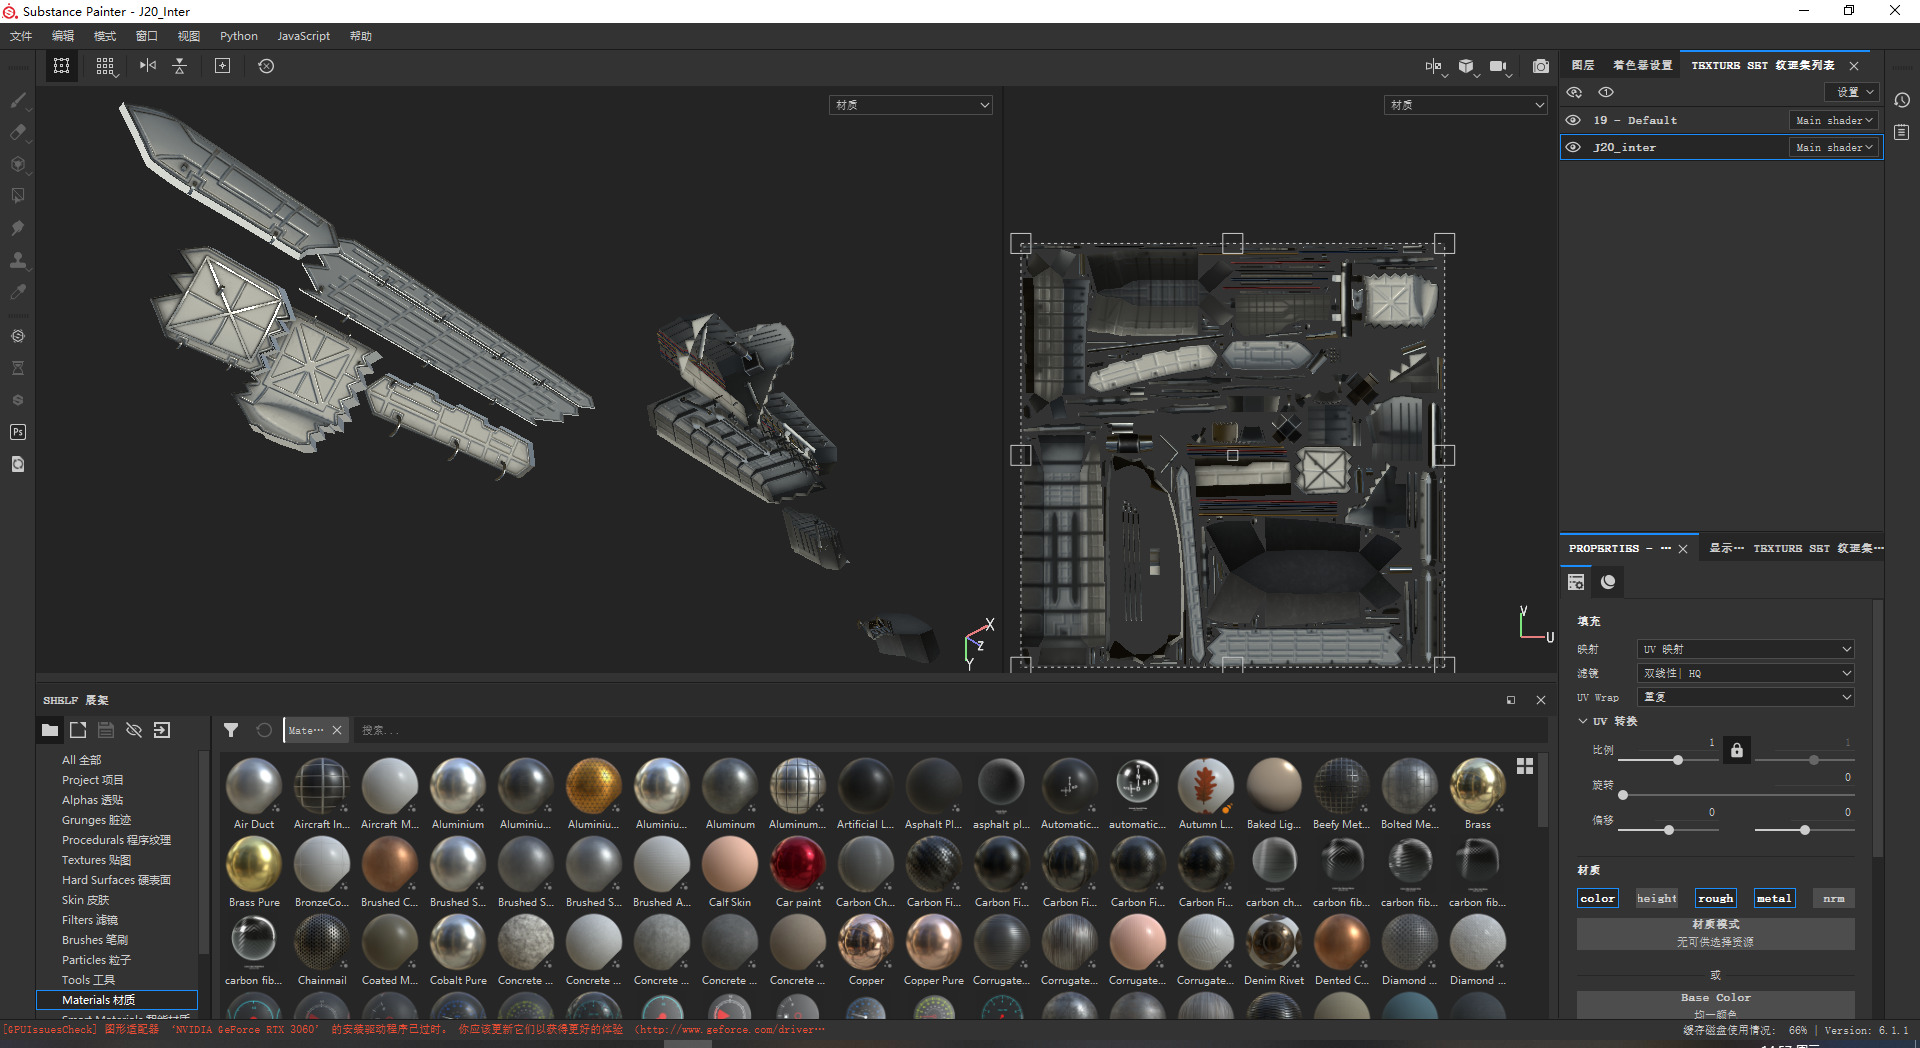This screenshot has height=1048, width=1920.
Task: Click the shelf folder icon
Action: (50, 730)
